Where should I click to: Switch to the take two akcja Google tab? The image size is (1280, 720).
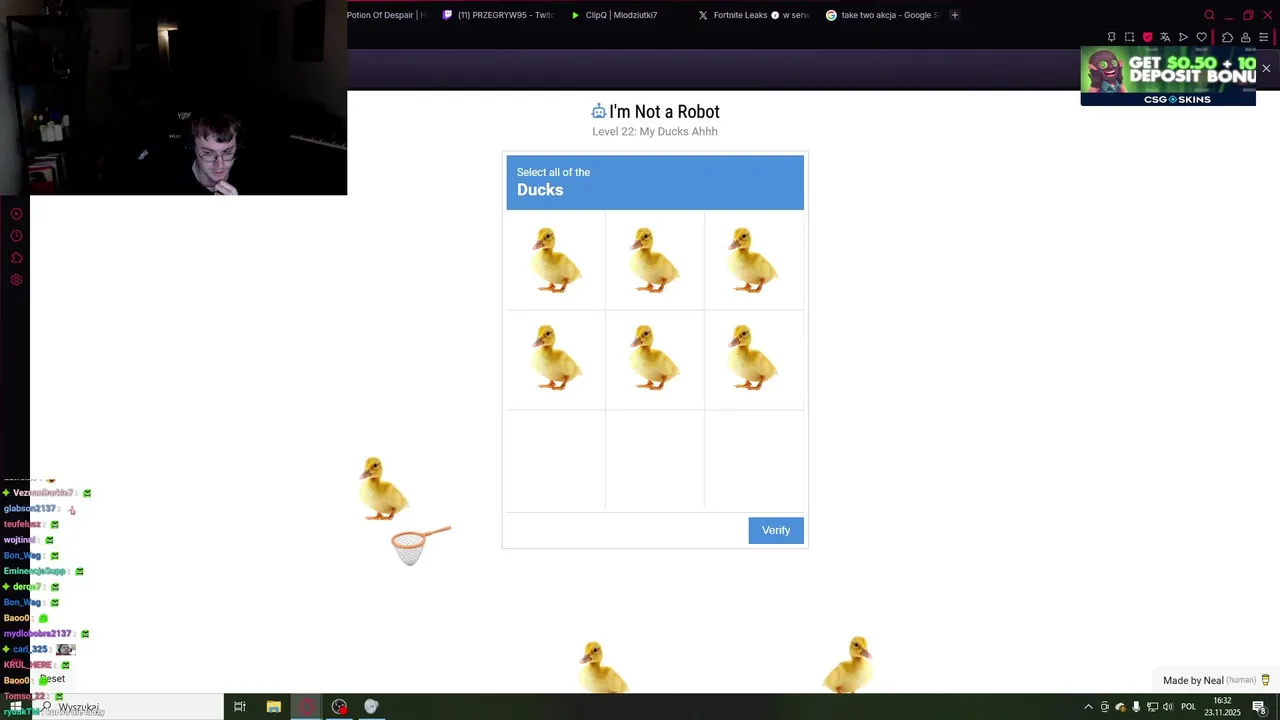[x=882, y=15]
